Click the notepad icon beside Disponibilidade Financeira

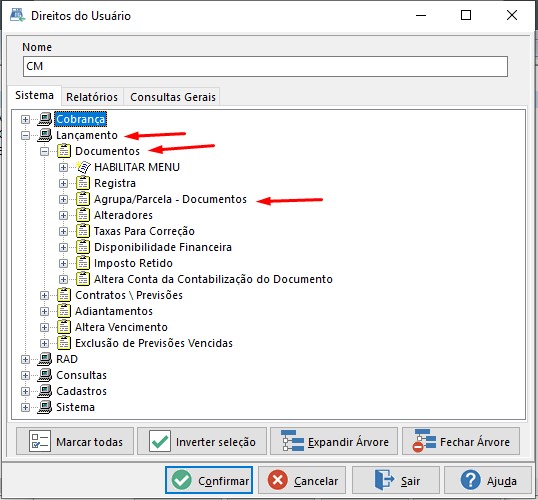(83, 247)
